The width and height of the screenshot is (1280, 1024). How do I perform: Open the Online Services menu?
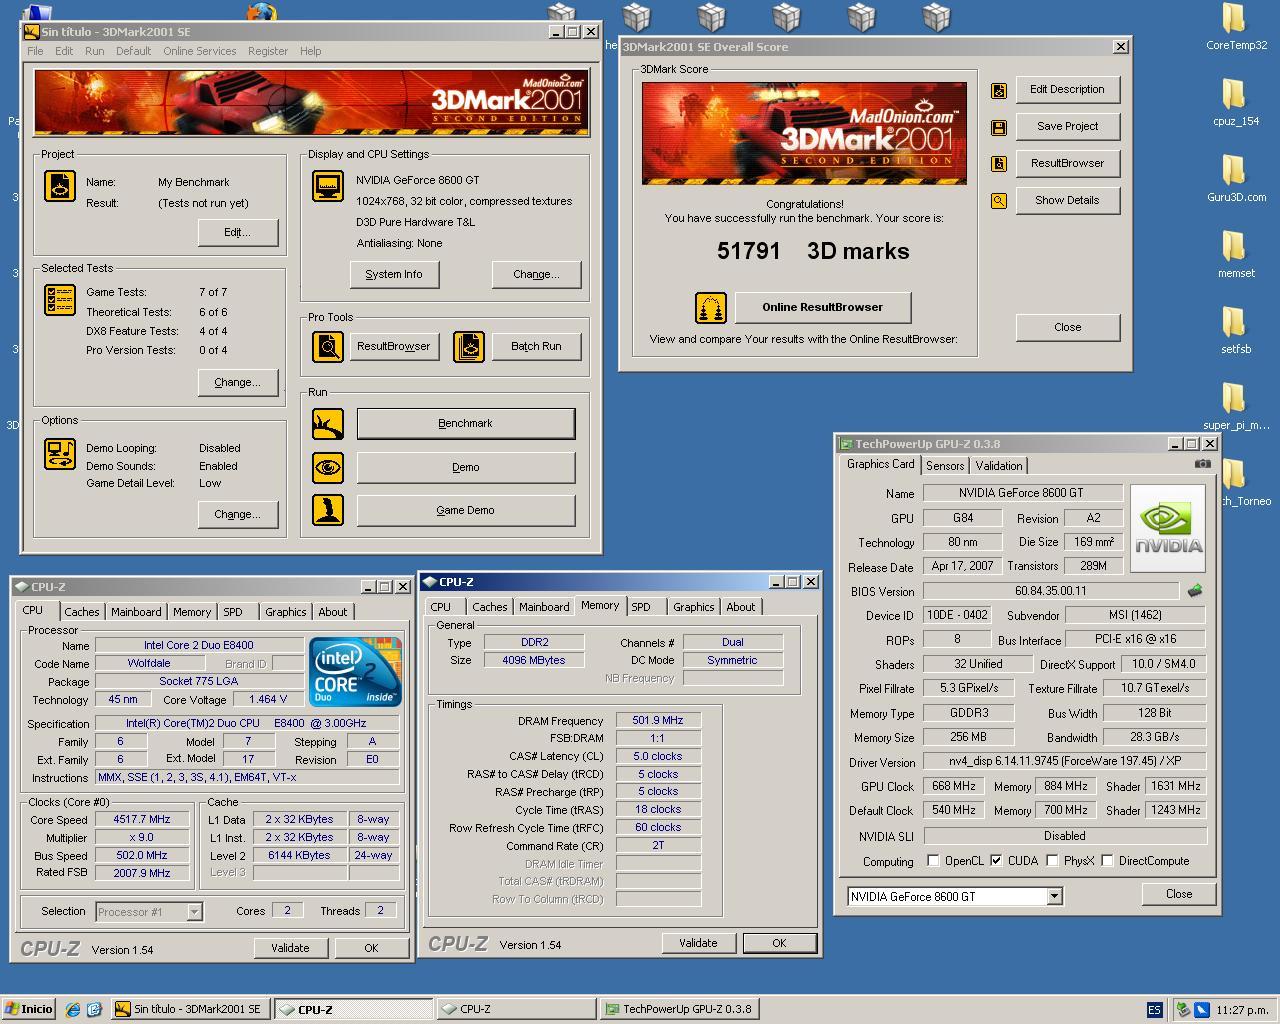coord(200,51)
